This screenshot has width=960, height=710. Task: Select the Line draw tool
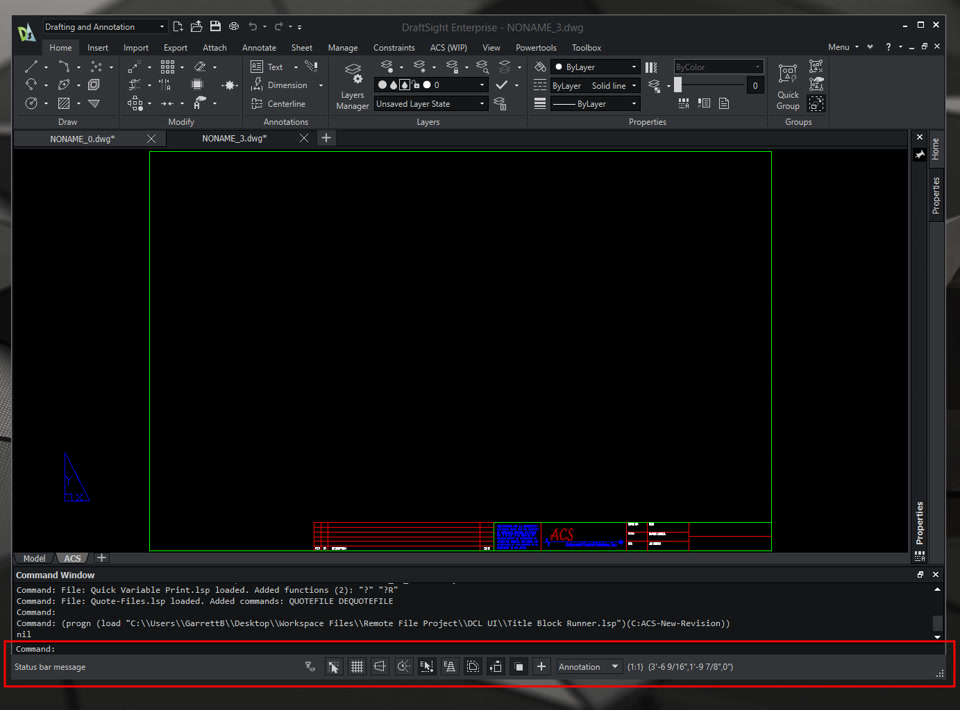coord(31,67)
